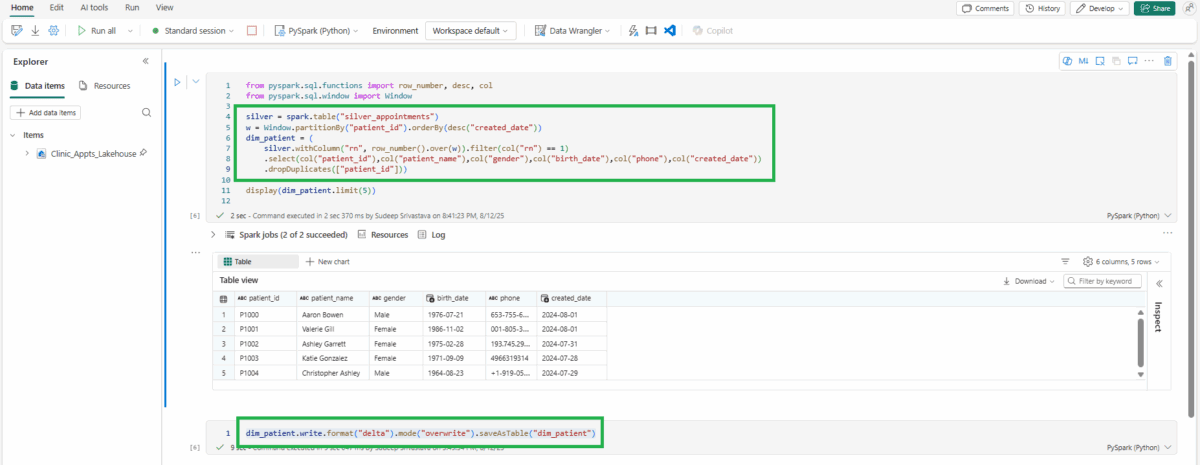Add comment to cell icon
1200x465 pixels.
point(1132,62)
